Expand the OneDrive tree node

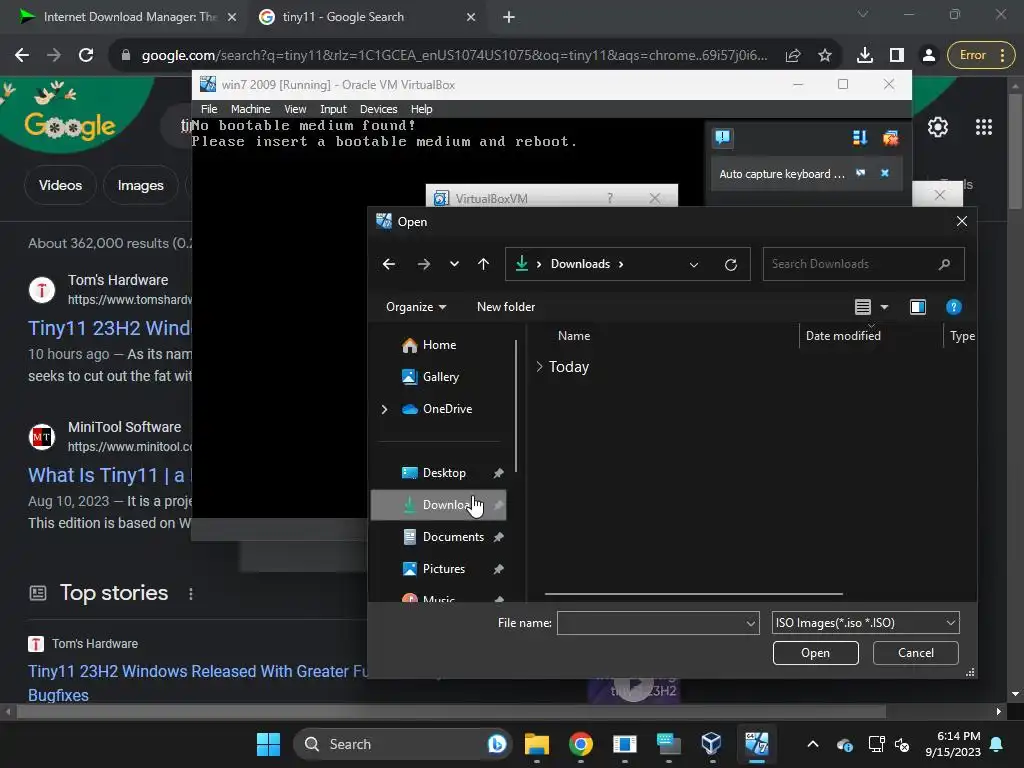click(x=384, y=409)
